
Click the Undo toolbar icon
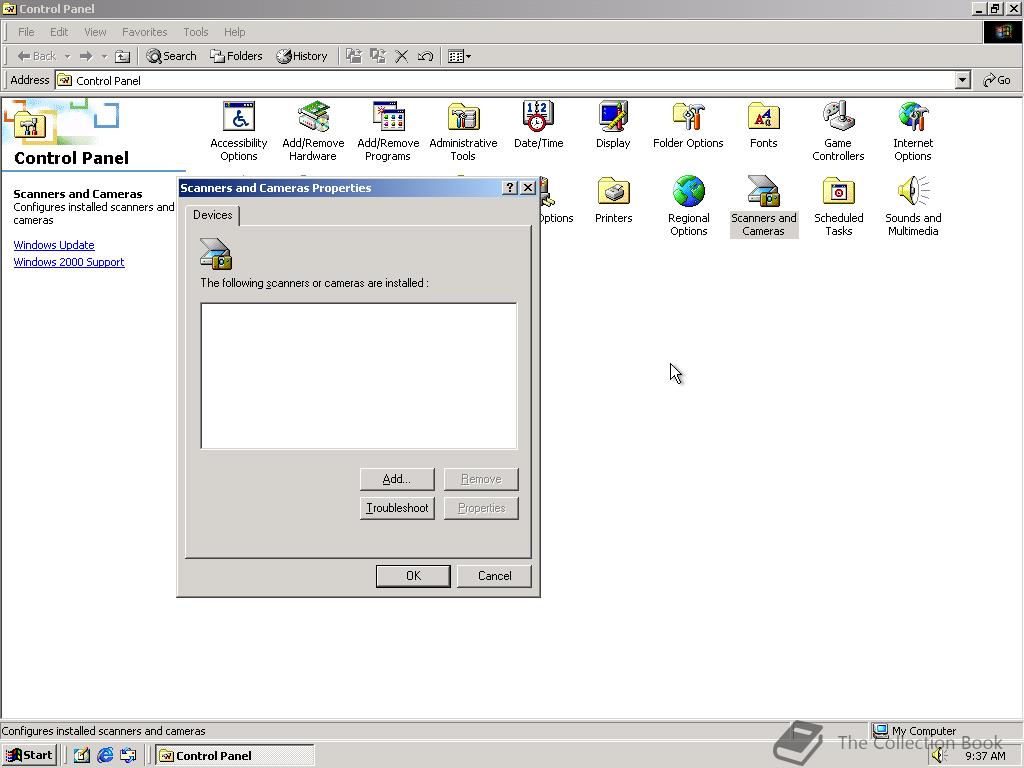tap(425, 56)
